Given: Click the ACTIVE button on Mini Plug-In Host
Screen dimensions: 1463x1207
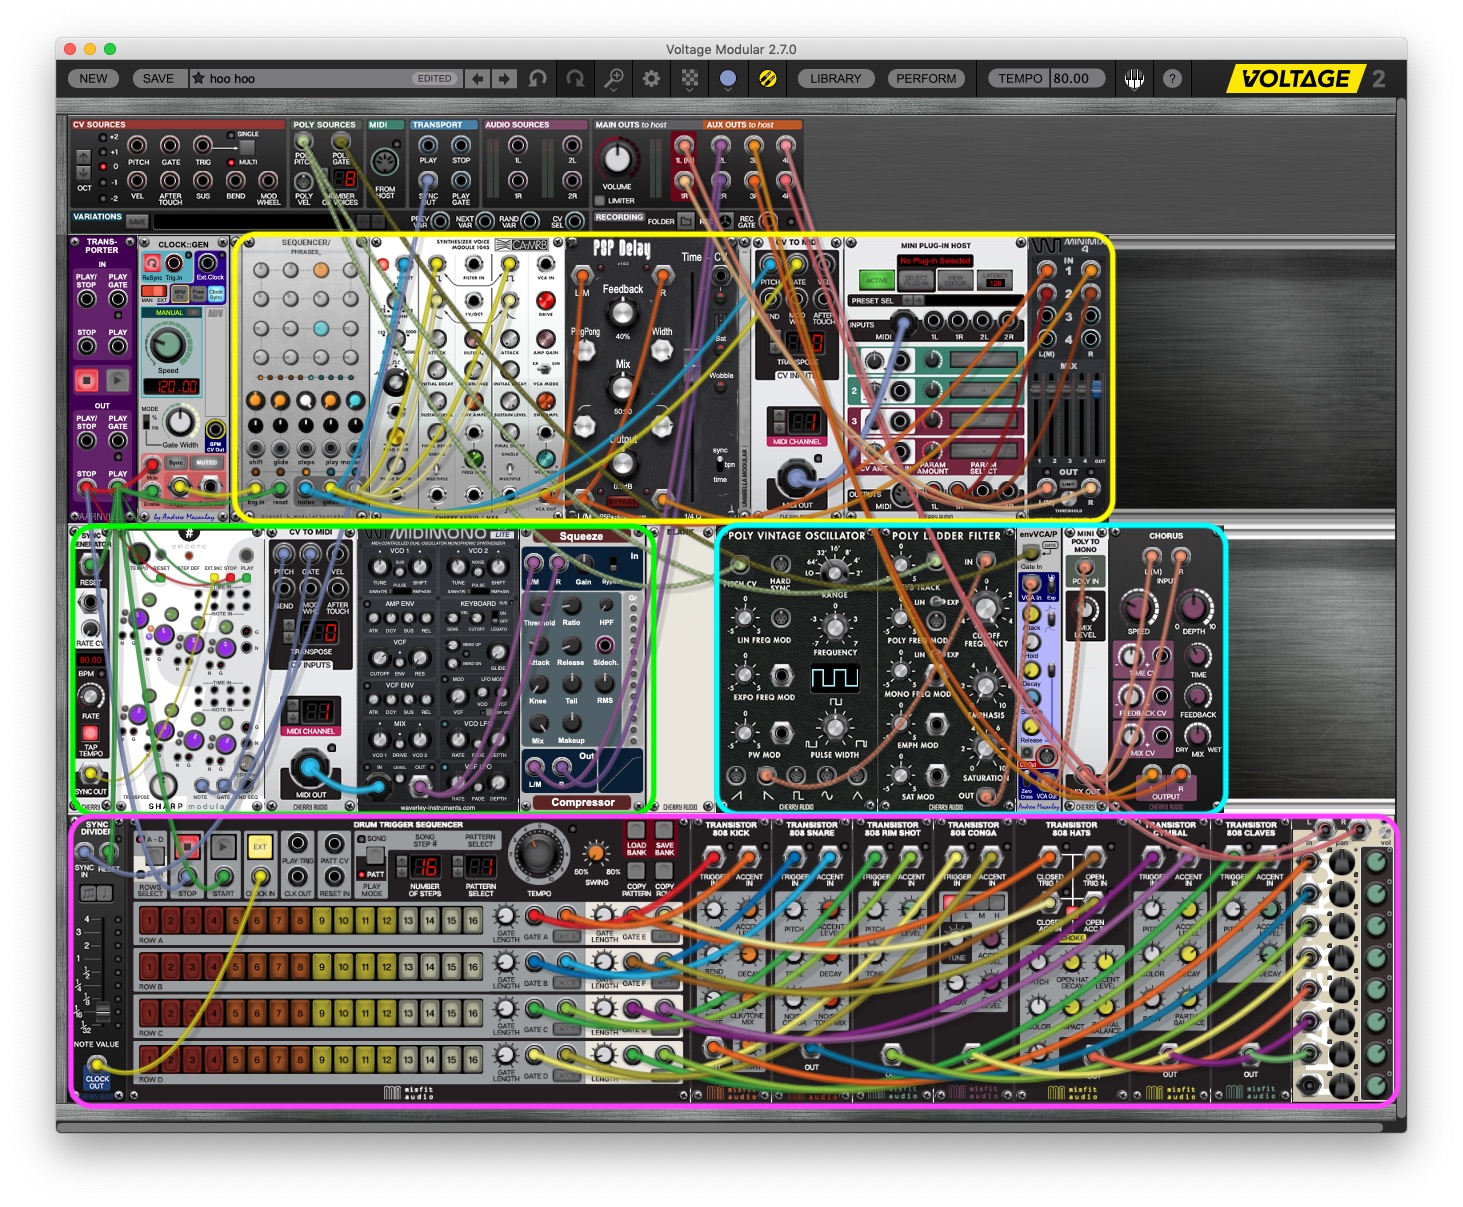Looking at the screenshot, I should (876, 280).
